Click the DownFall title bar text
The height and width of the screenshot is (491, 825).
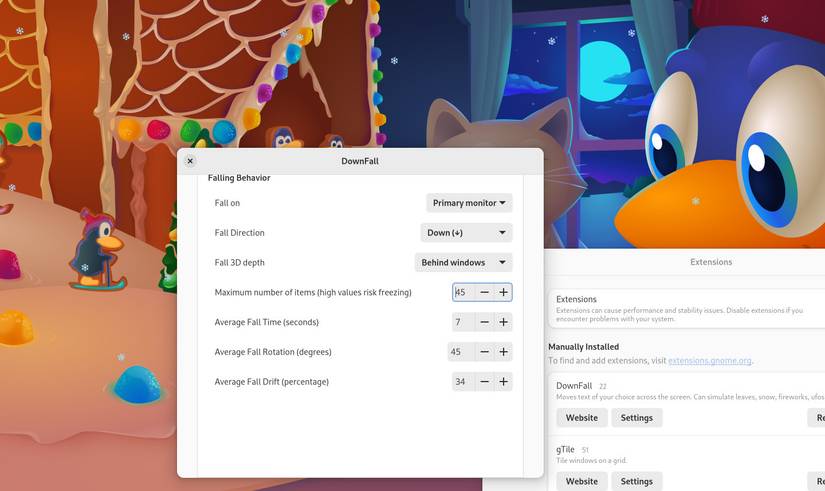tap(360, 161)
